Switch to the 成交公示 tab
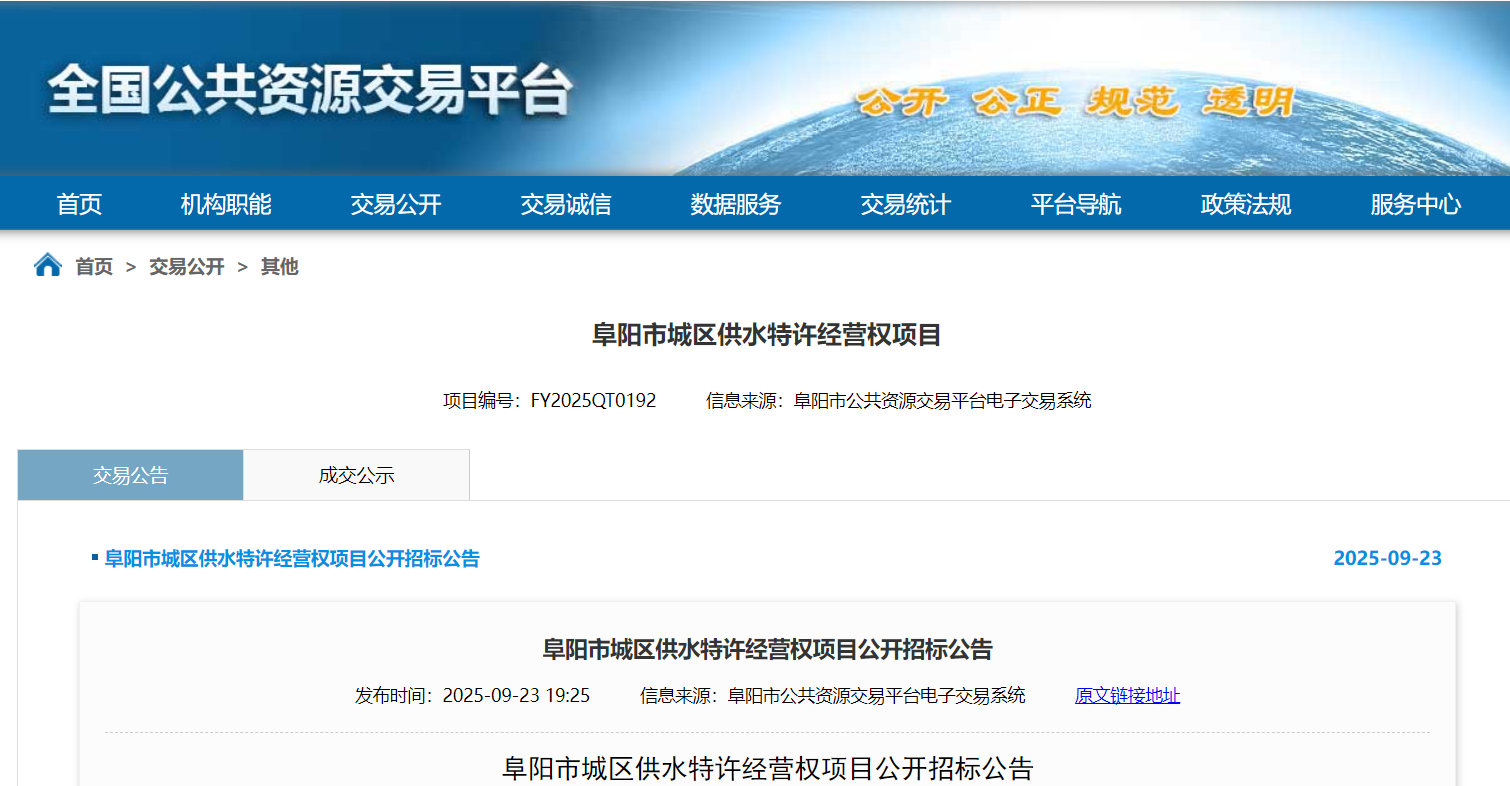 point(357,475)
